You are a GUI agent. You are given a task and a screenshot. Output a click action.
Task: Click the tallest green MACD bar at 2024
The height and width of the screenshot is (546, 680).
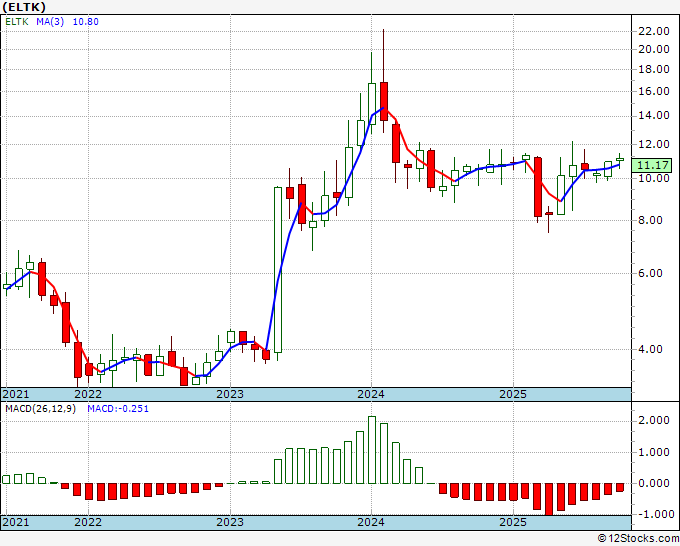pos(372,450)
